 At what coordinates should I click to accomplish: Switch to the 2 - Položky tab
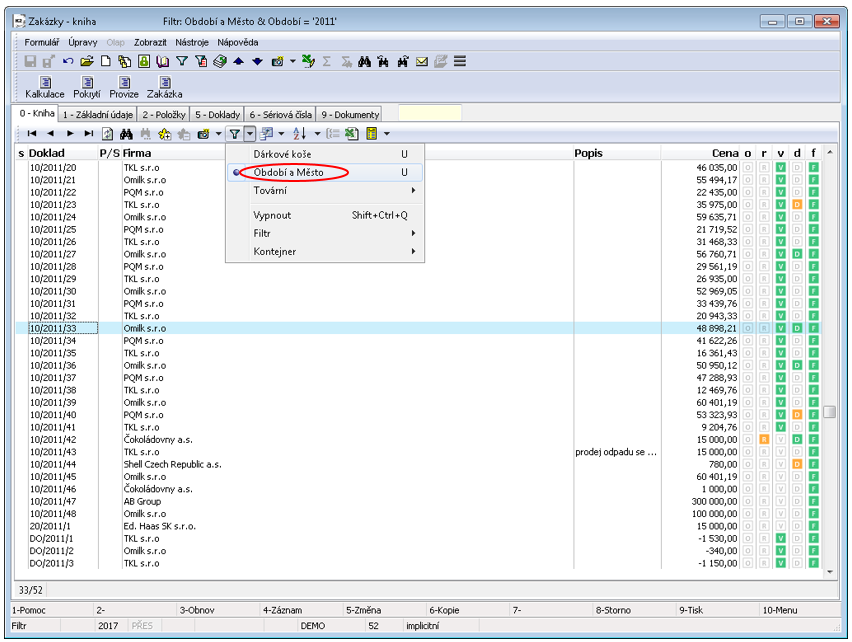[163, 115]
